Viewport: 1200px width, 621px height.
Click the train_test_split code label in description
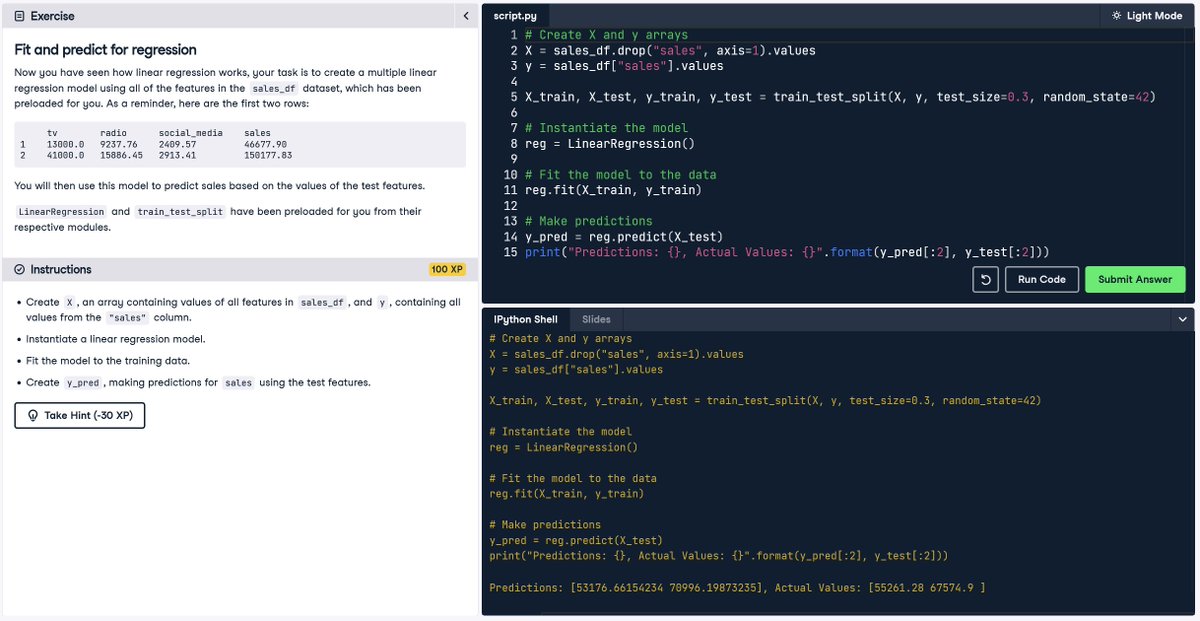click(180, 212)
